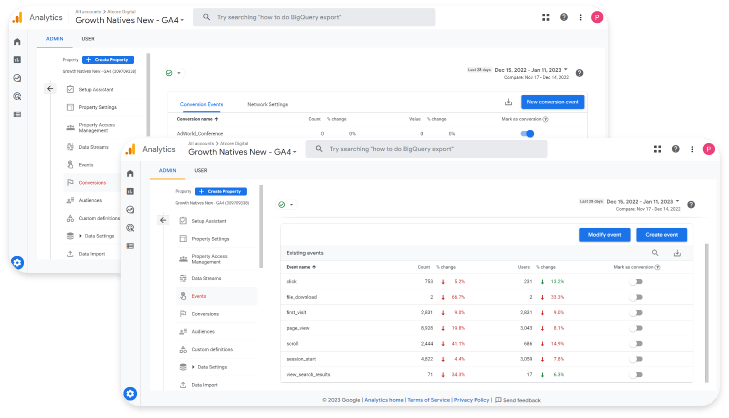
Task: Click Modify event button
Action: pos(604,235)
